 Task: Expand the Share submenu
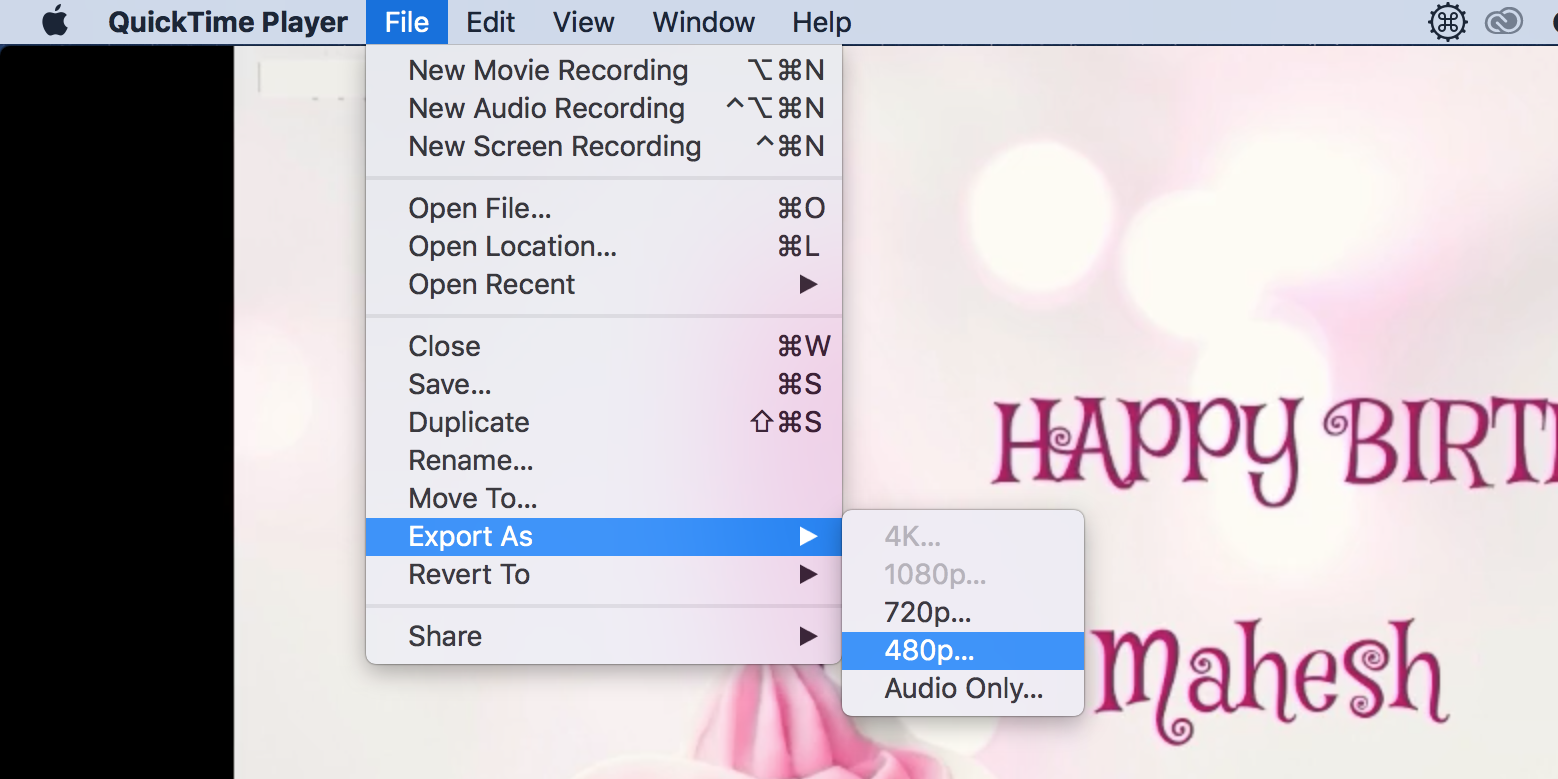pyautogui.click(x=444, y=636)
